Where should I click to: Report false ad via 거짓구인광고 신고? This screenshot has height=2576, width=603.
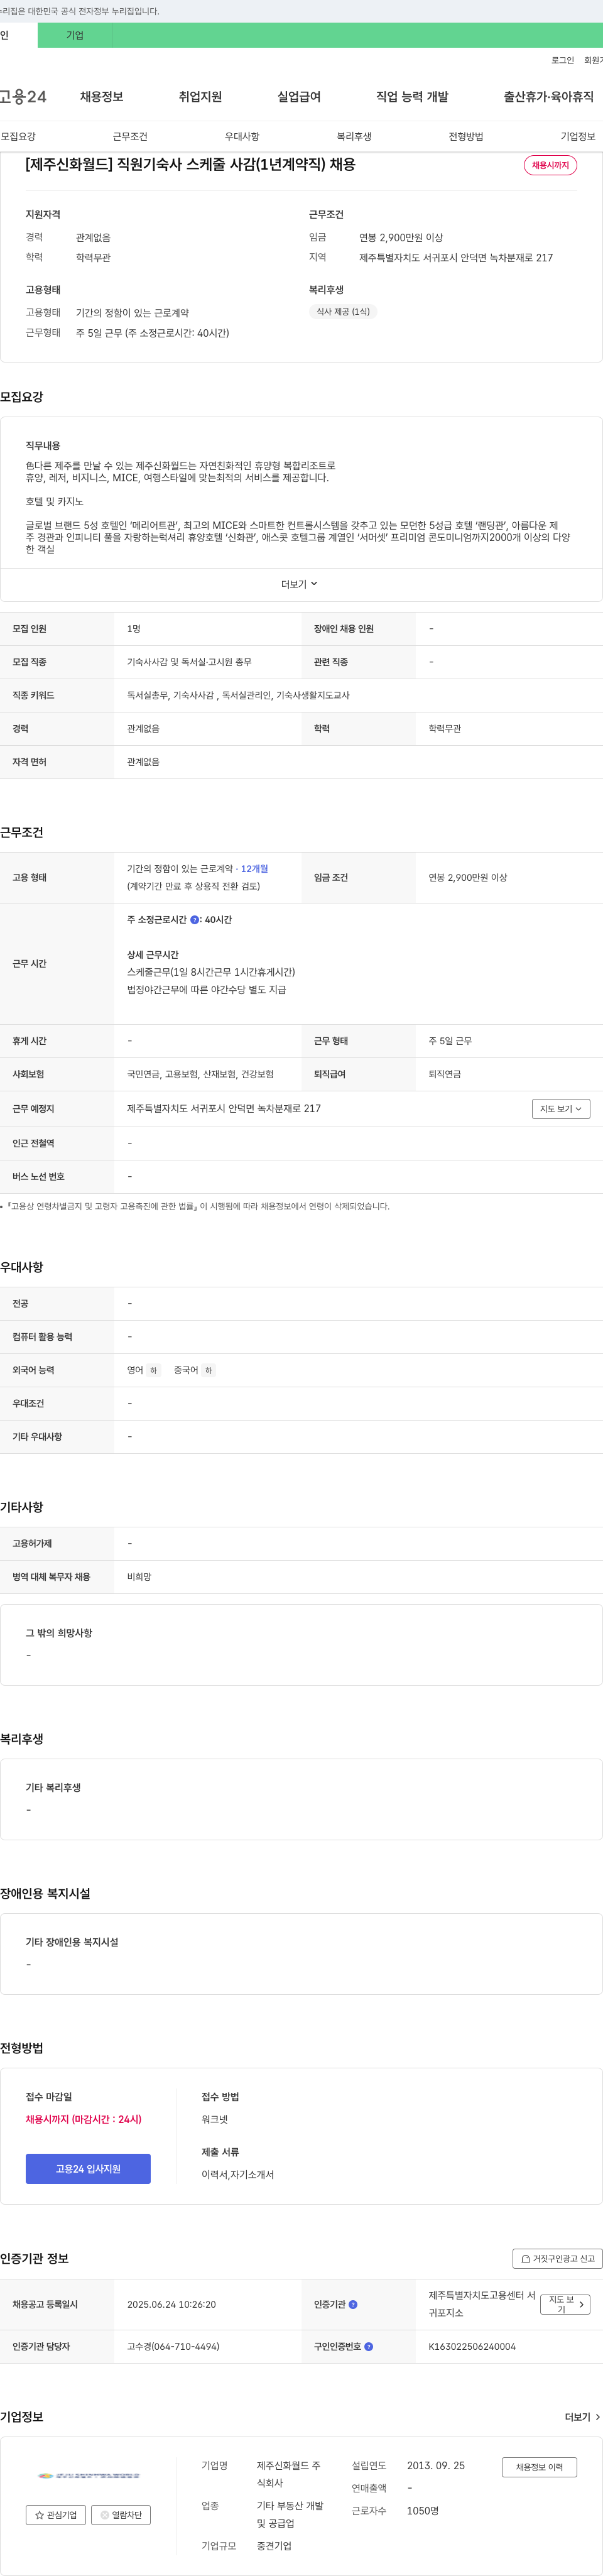coord(558,2259)
